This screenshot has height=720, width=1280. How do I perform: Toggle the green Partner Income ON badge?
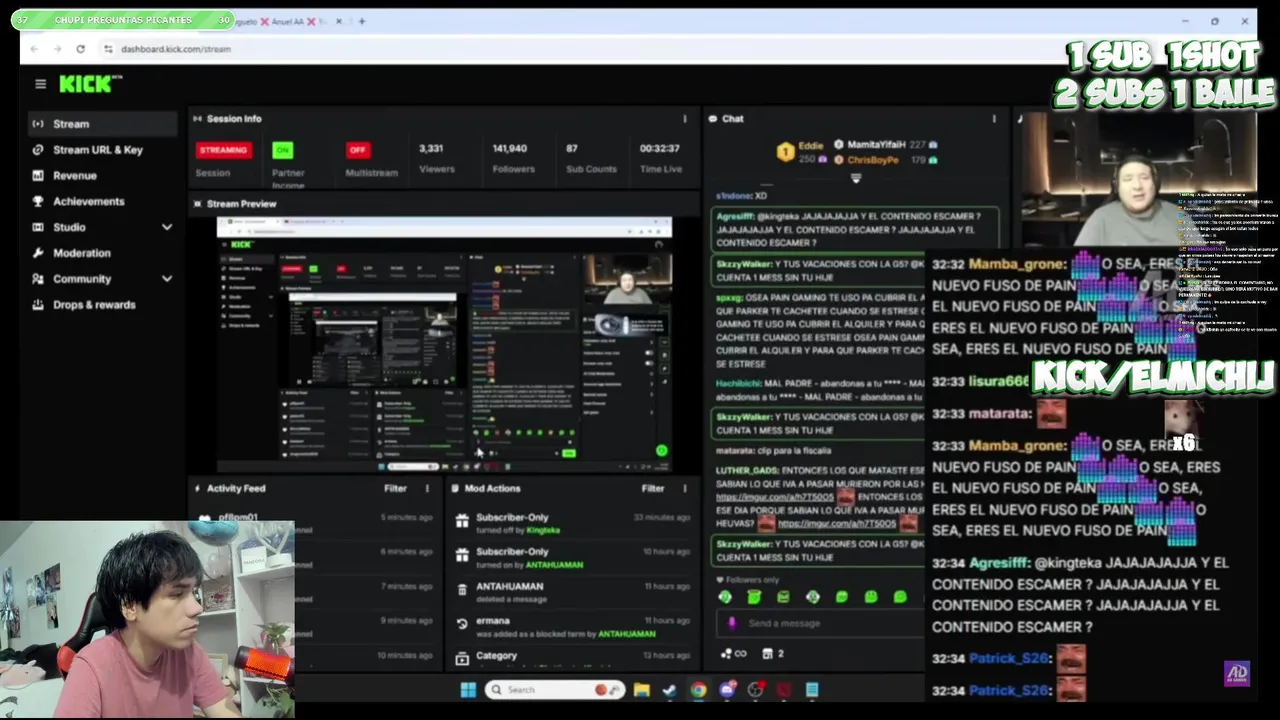[x=283, y=150]
